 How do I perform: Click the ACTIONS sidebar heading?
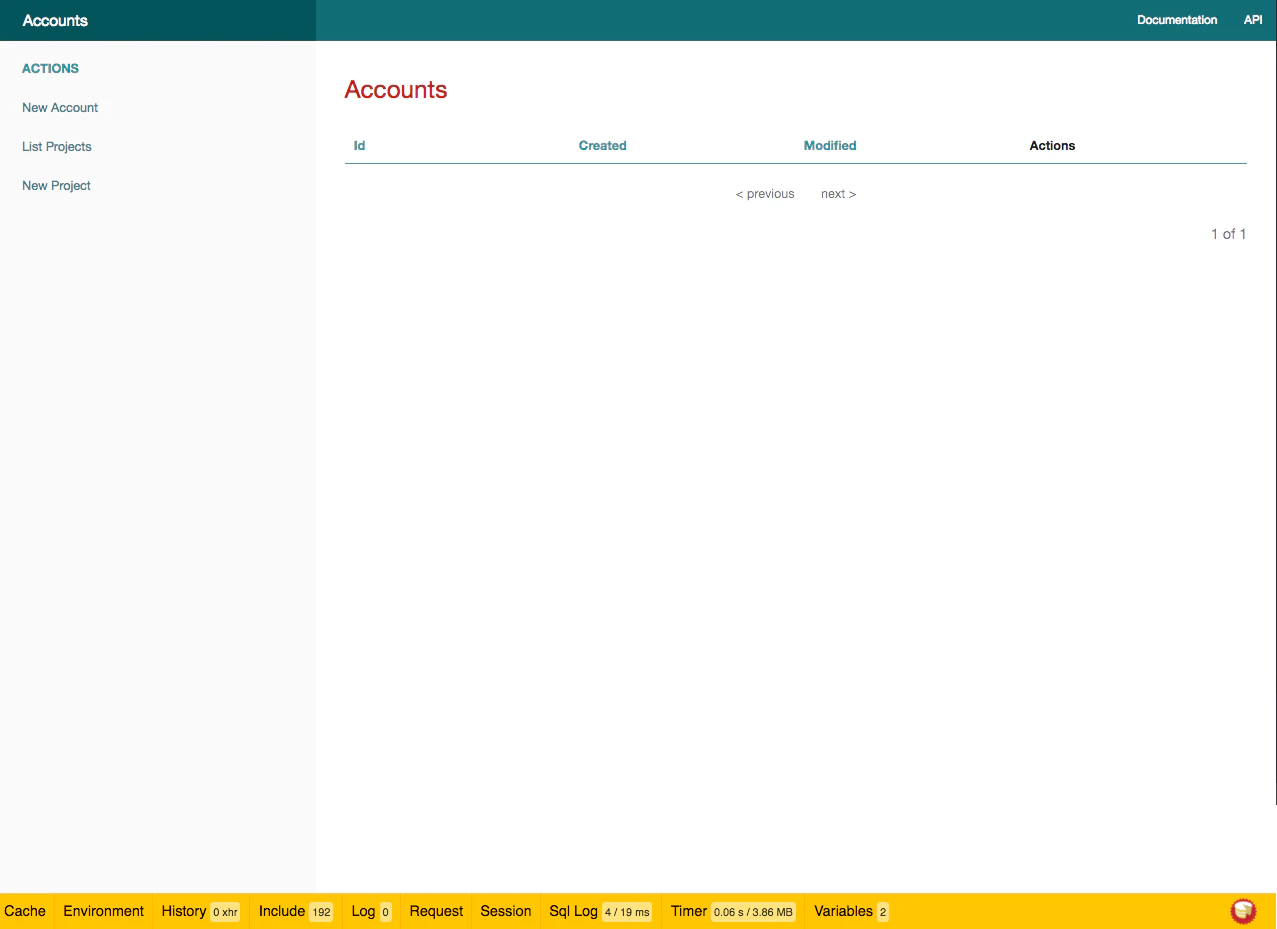(50, 68)
